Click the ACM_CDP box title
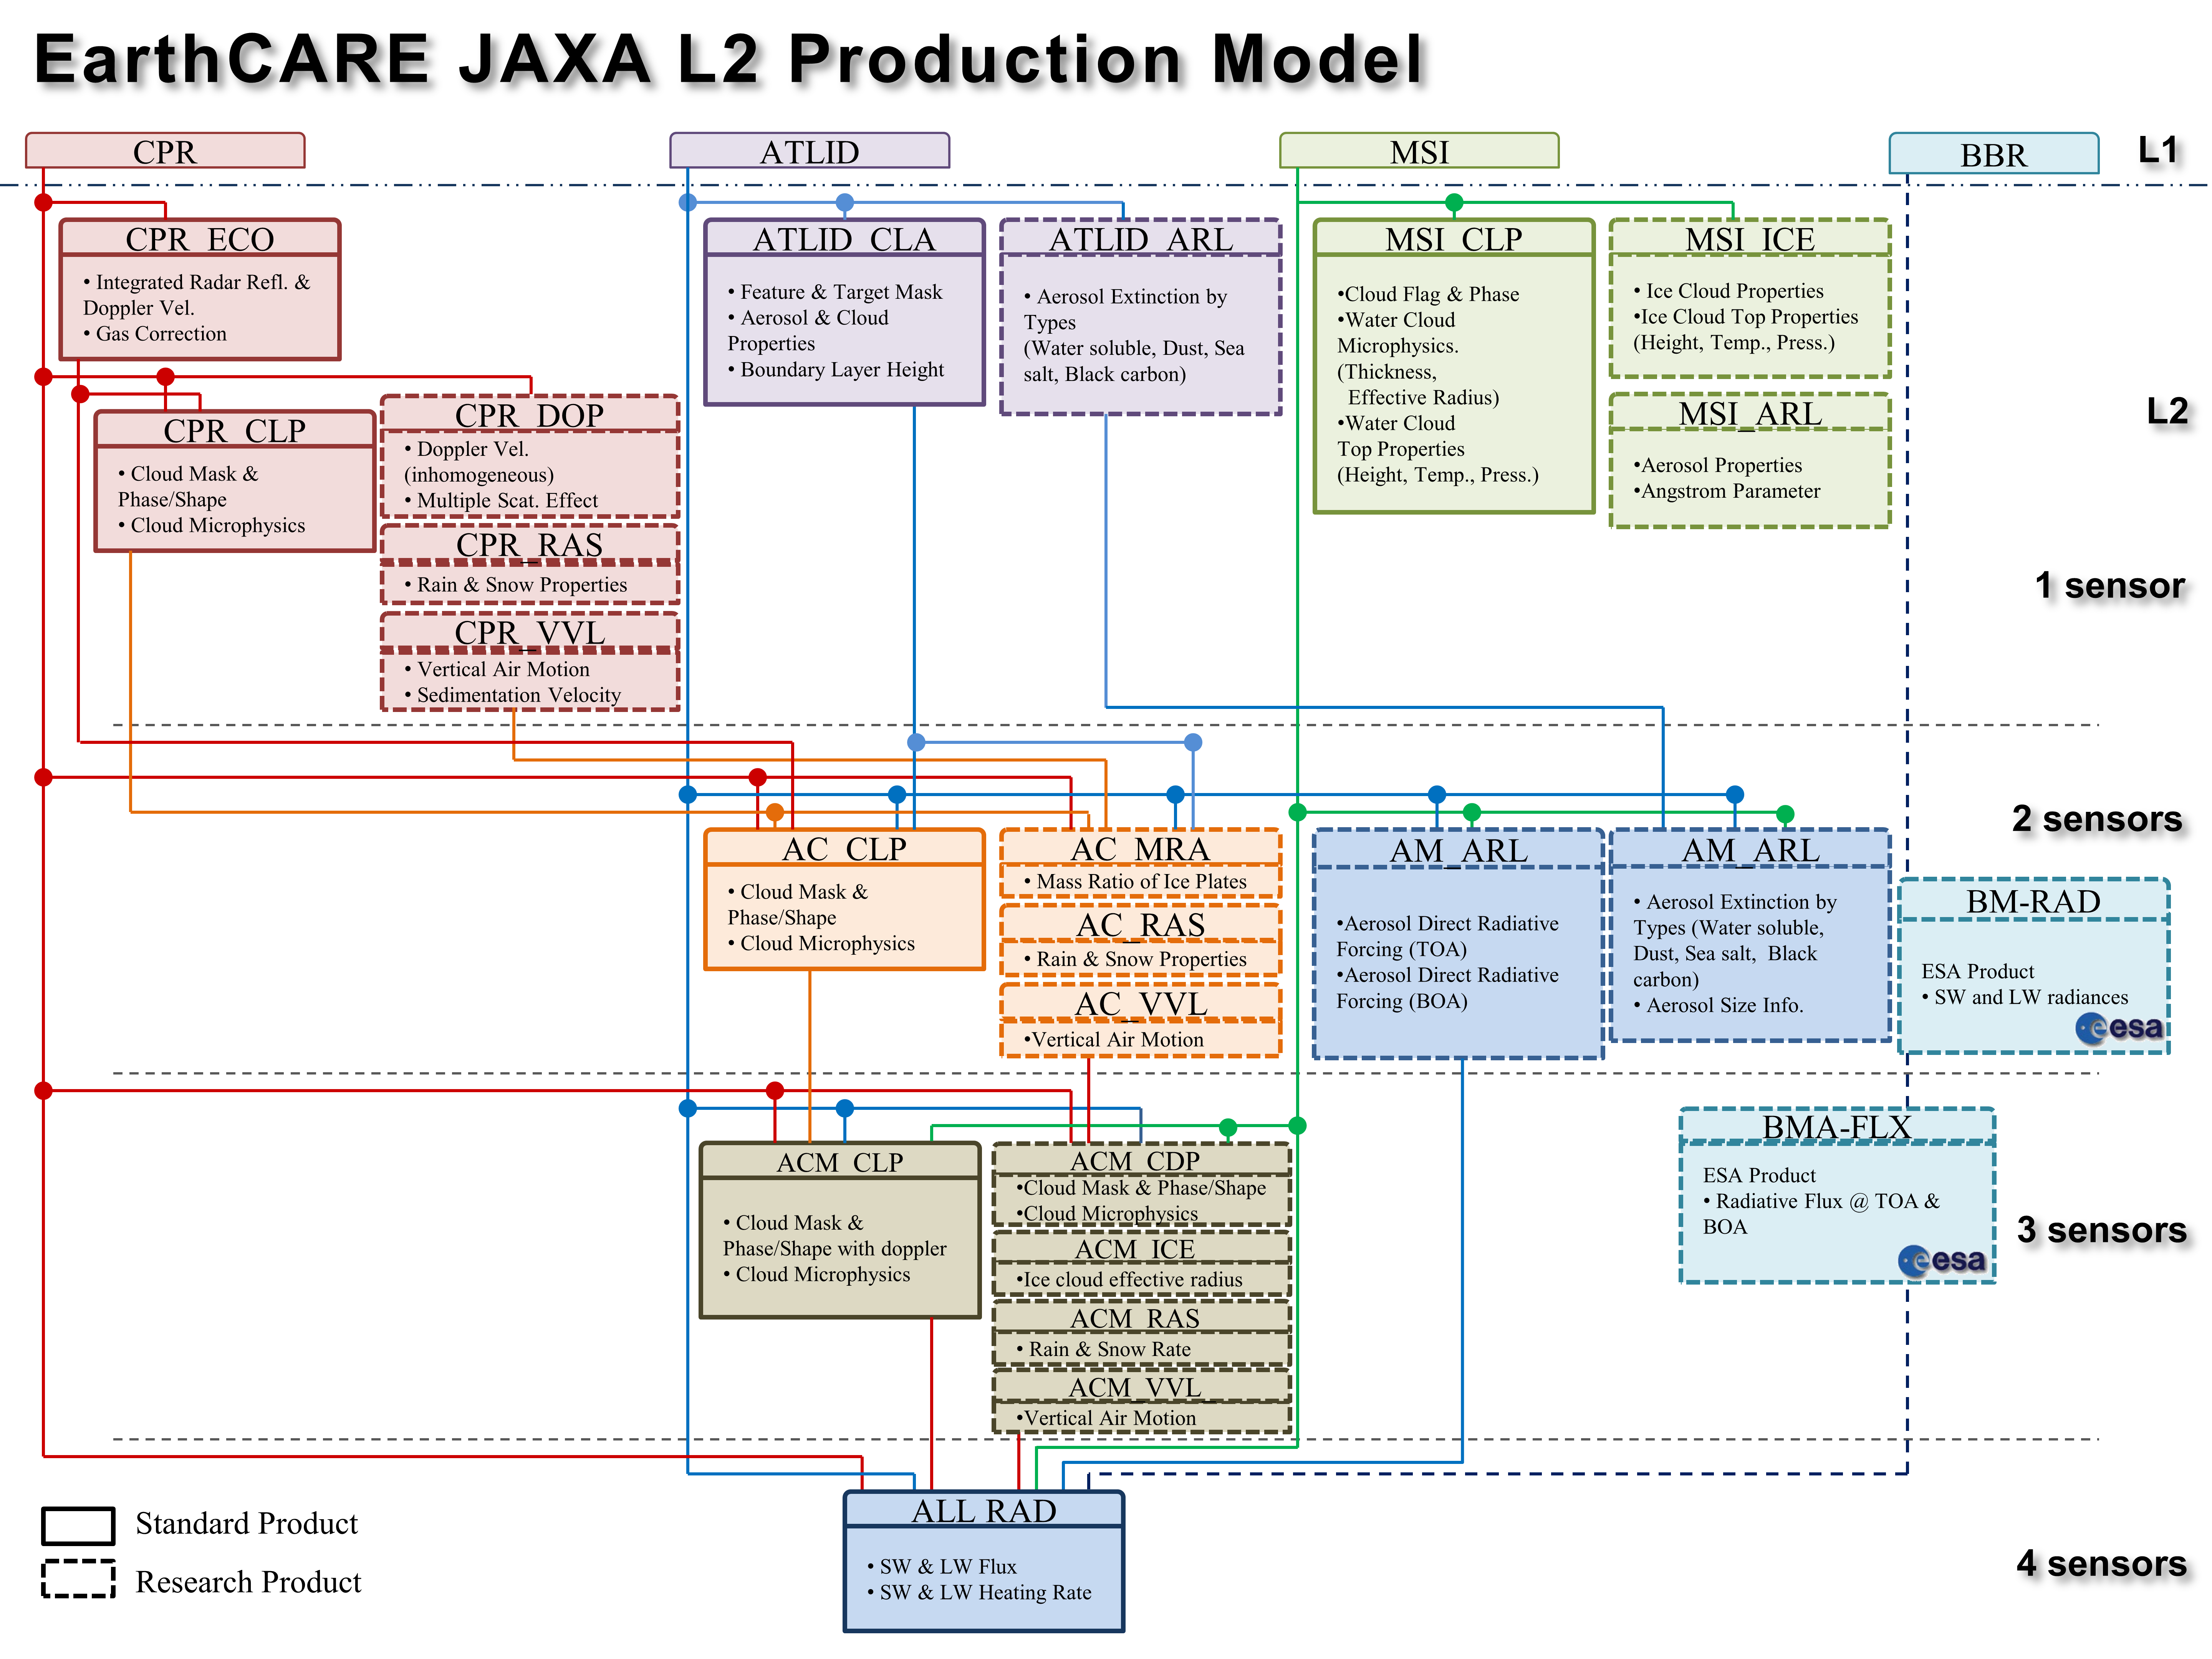Image resolution: width=2212 pixels, height=1659 pixels. click(x=1135, y=1161)
